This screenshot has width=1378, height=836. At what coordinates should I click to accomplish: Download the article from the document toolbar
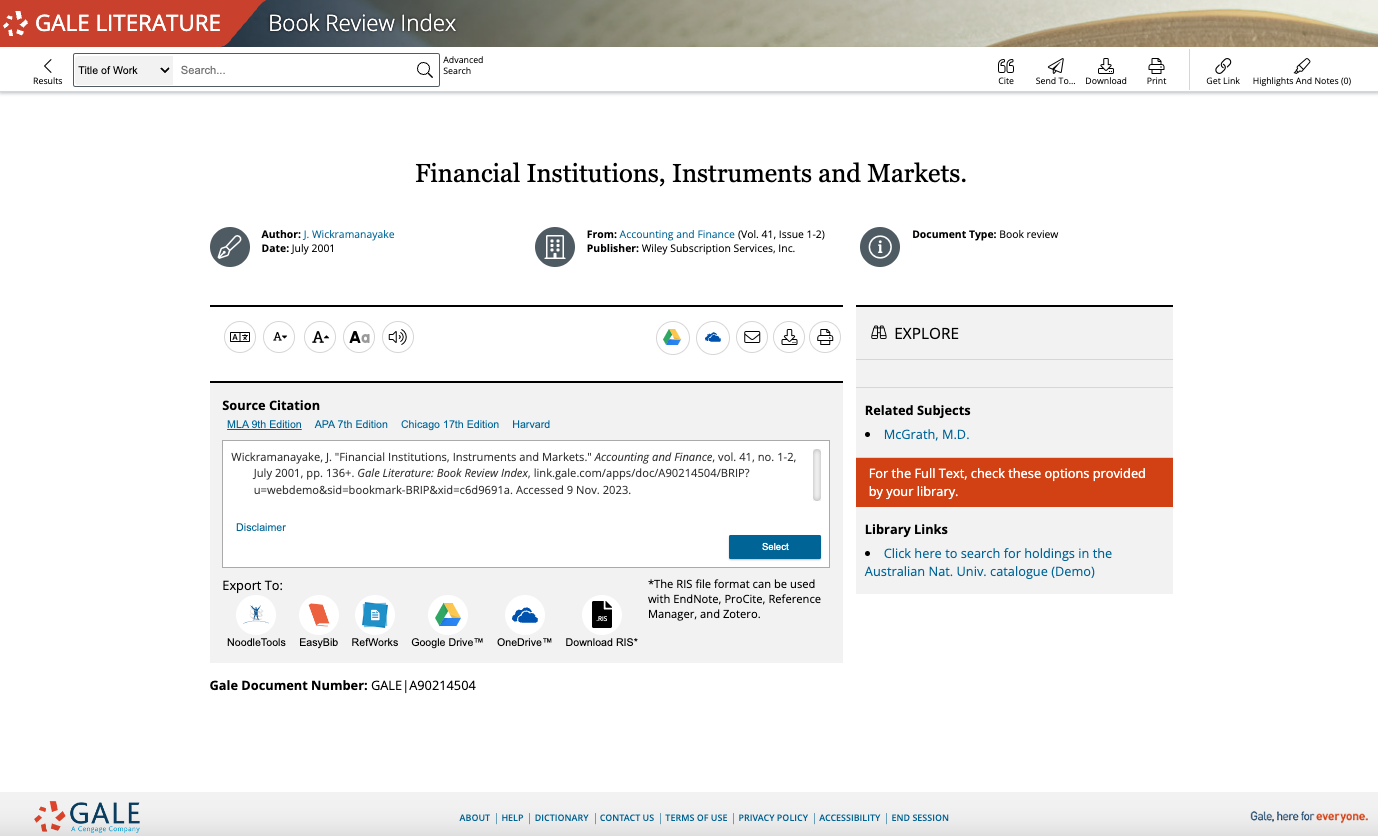[x=789, y=337]
